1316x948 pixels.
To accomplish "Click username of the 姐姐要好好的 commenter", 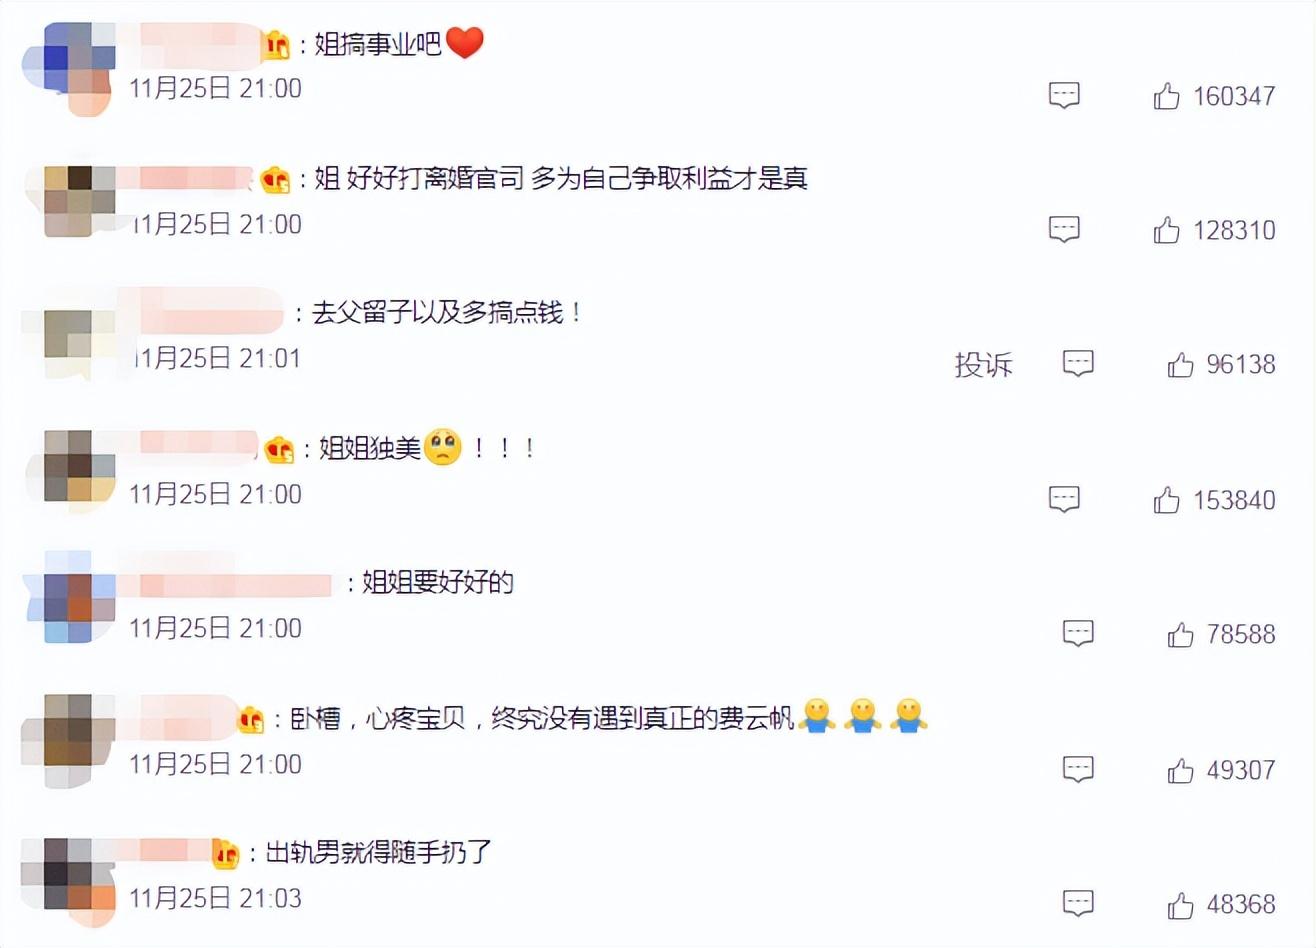I will 234,583.
